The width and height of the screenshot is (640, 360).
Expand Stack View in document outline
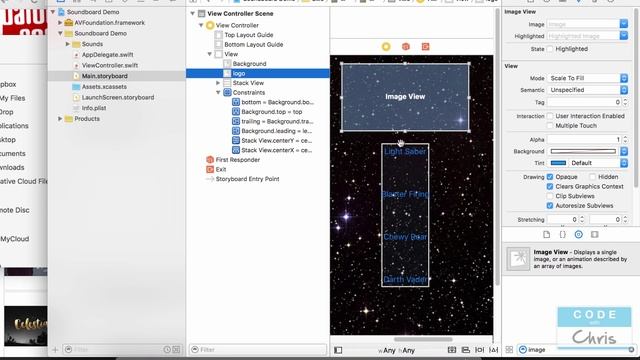[x=218, y=83]
